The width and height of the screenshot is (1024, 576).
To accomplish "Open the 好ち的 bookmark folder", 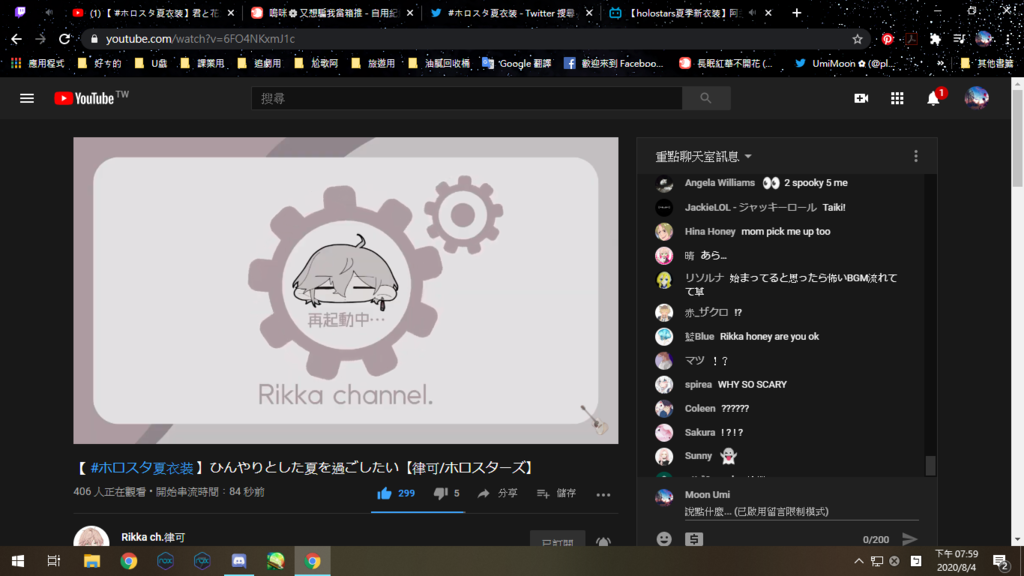I will (x=100, y=63).
